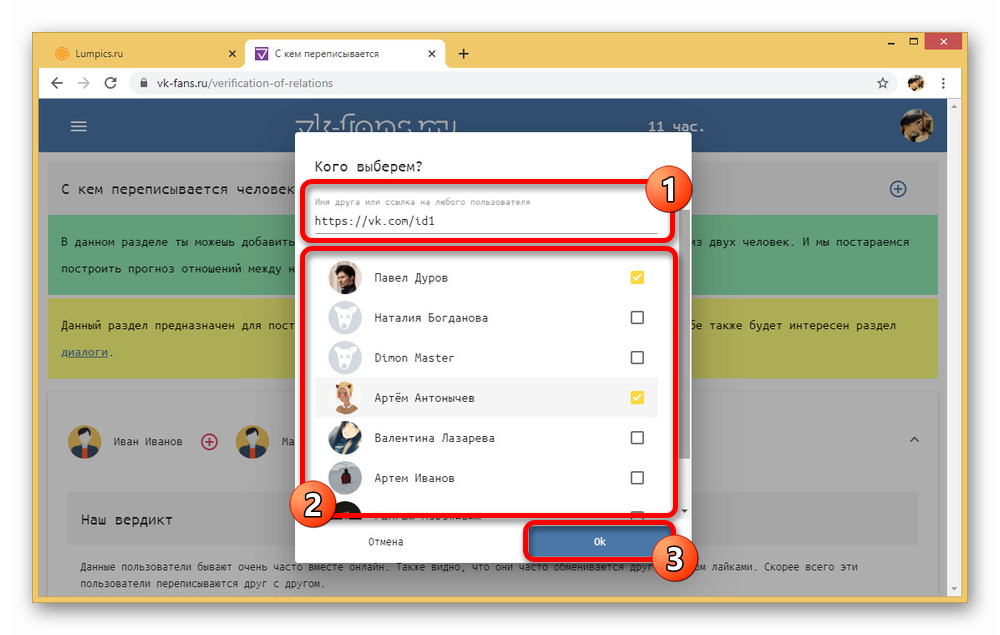
Task: Go forward in browser history
Action: pyautogui.click(x=84, y=83)
